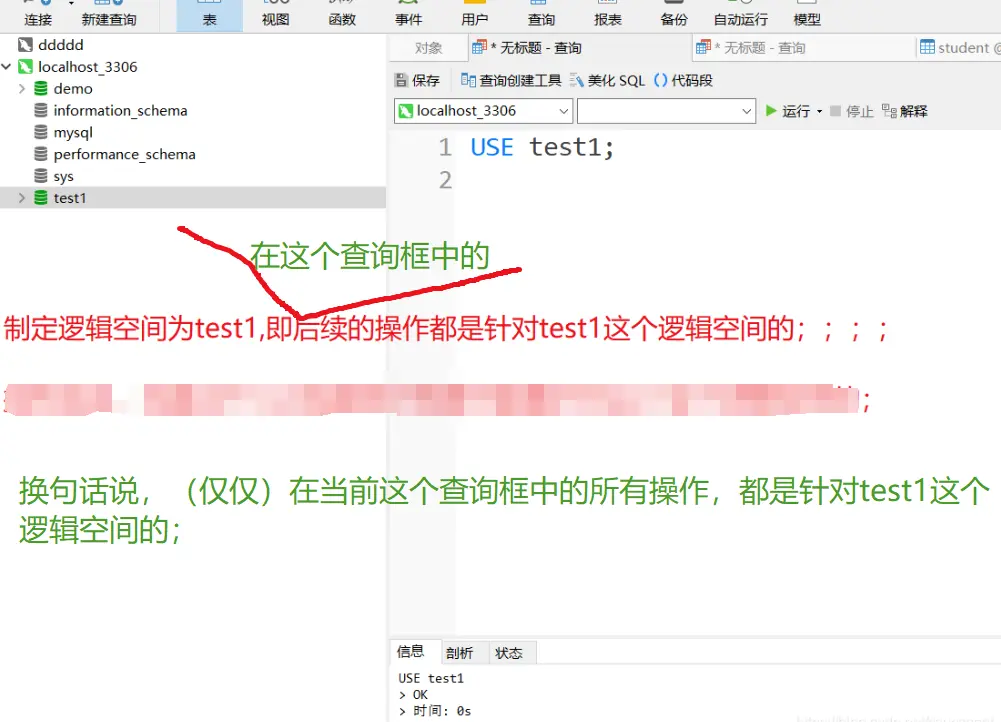Switch to the student table tab

click(960, 48)
